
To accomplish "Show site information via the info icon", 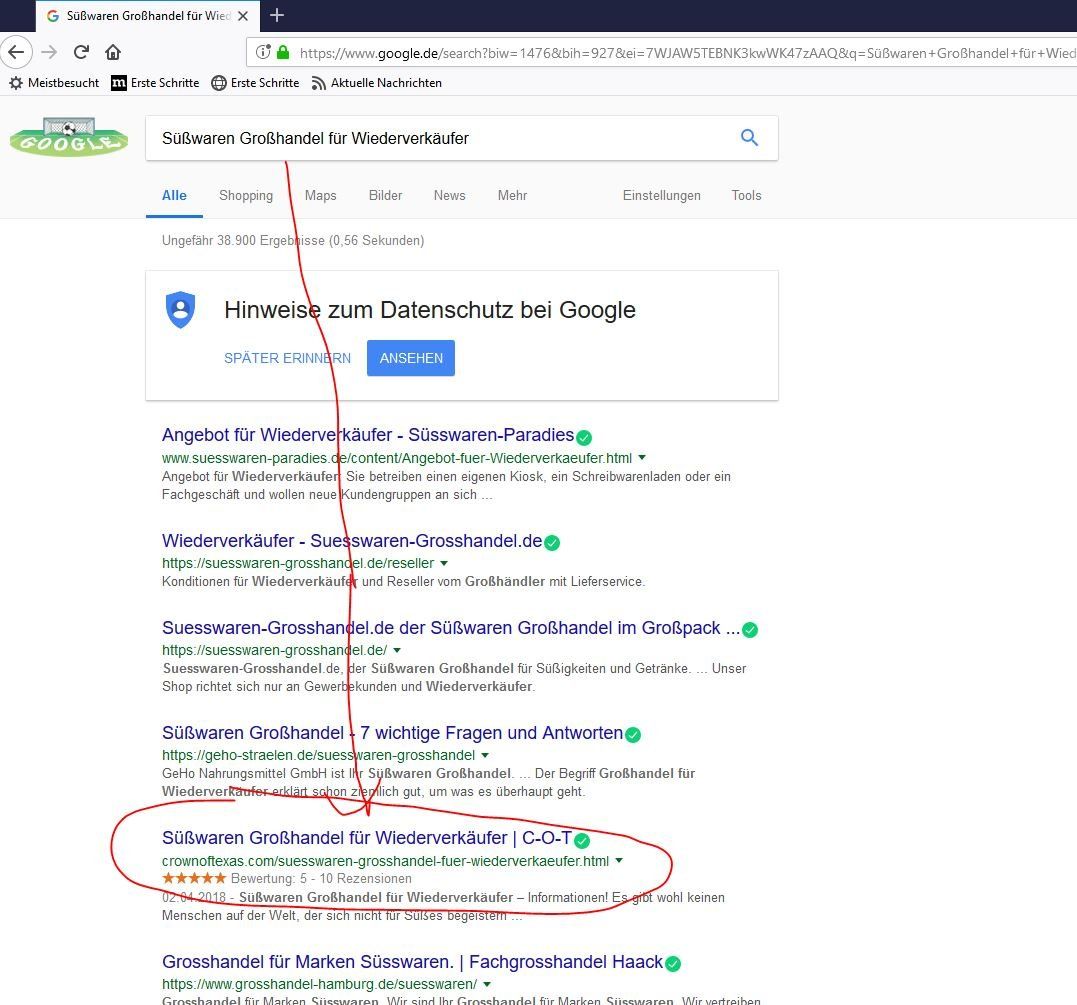I will 263,52.
